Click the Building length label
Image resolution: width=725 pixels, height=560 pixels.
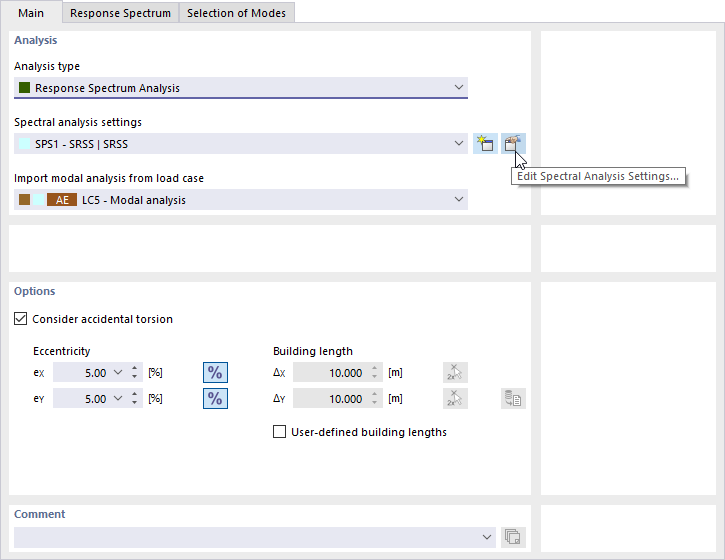[313, 351]
